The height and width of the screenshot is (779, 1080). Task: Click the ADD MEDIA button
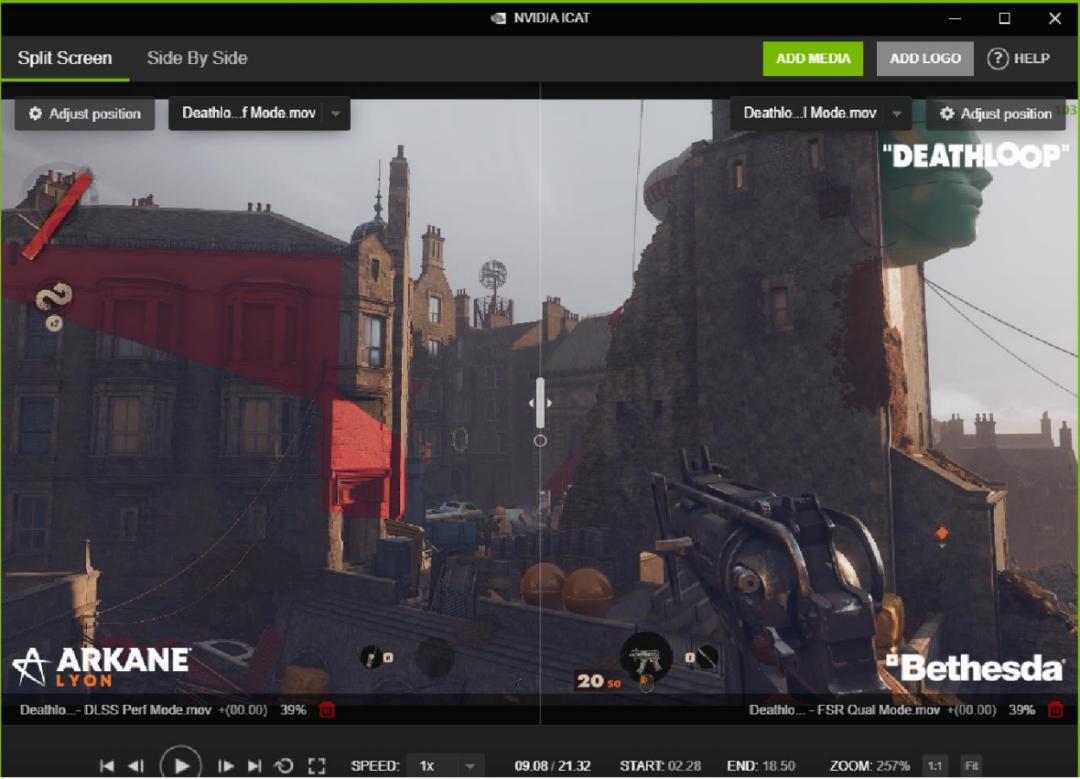[x=813, y=59]
